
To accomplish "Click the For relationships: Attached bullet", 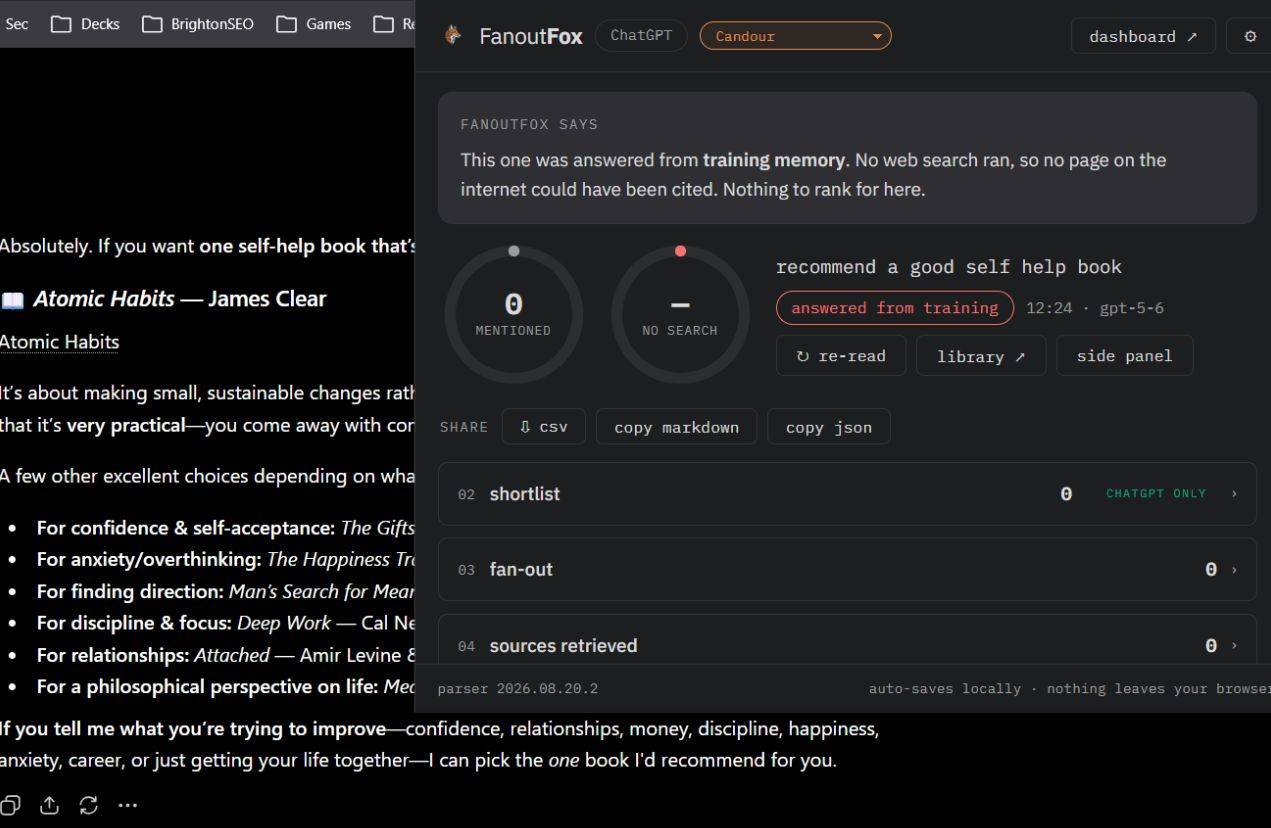I will 226,655.
